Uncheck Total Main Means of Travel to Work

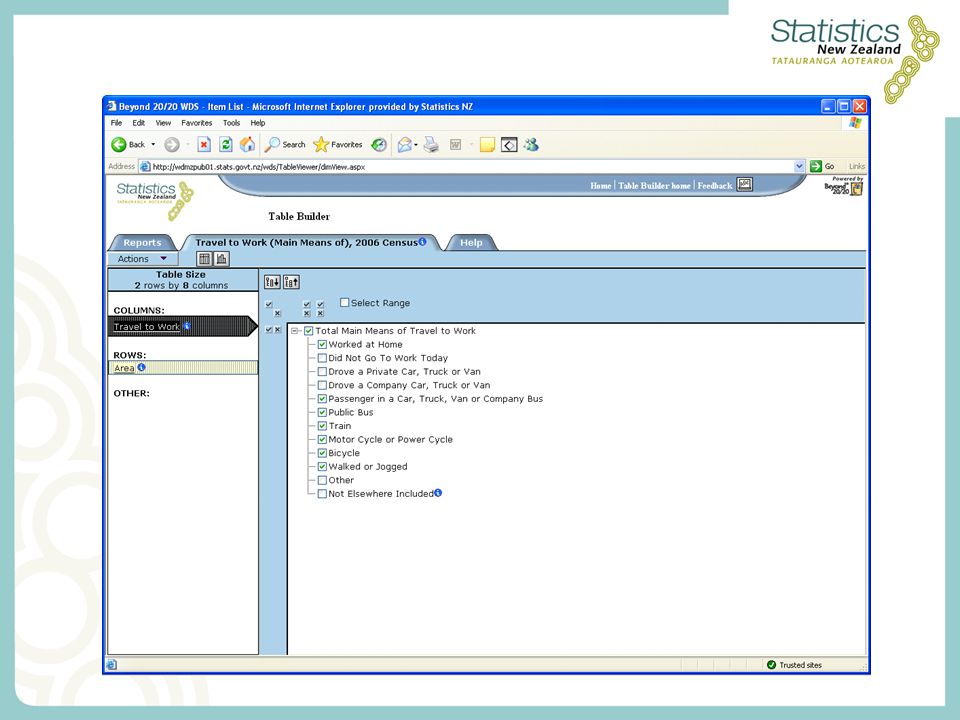pos(309,331)
